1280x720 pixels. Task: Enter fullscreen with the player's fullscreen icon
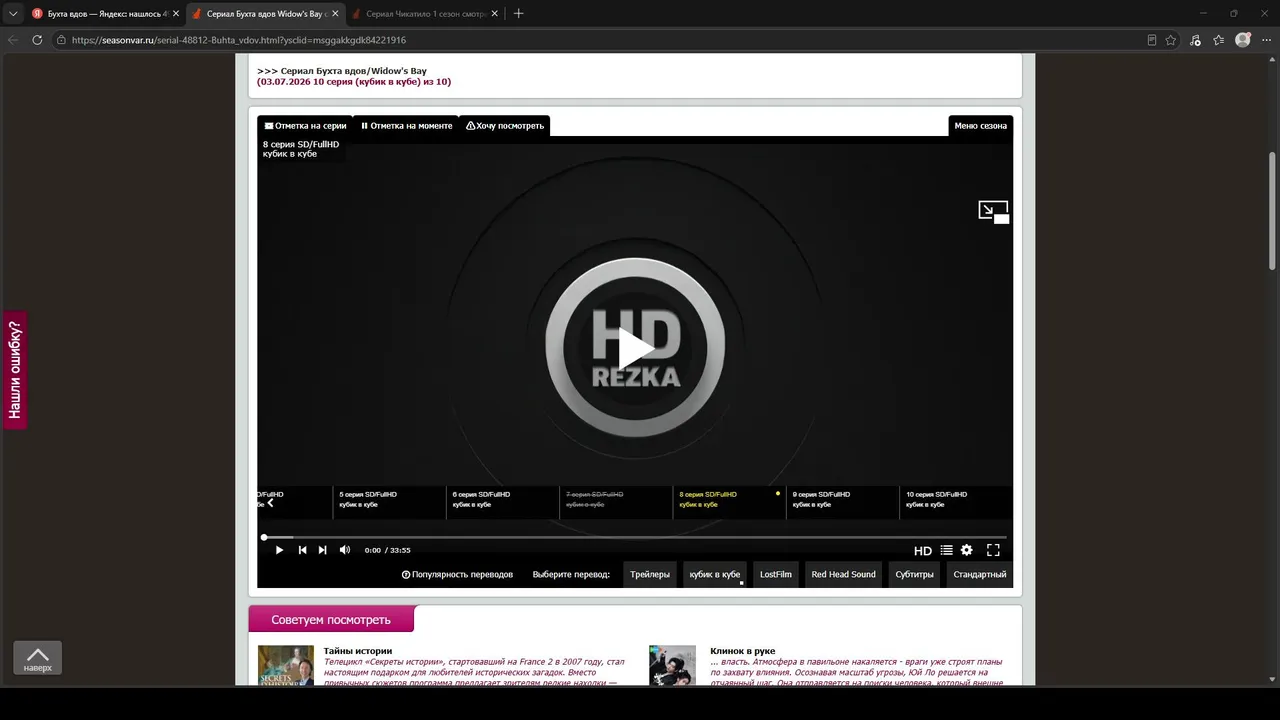993,550
